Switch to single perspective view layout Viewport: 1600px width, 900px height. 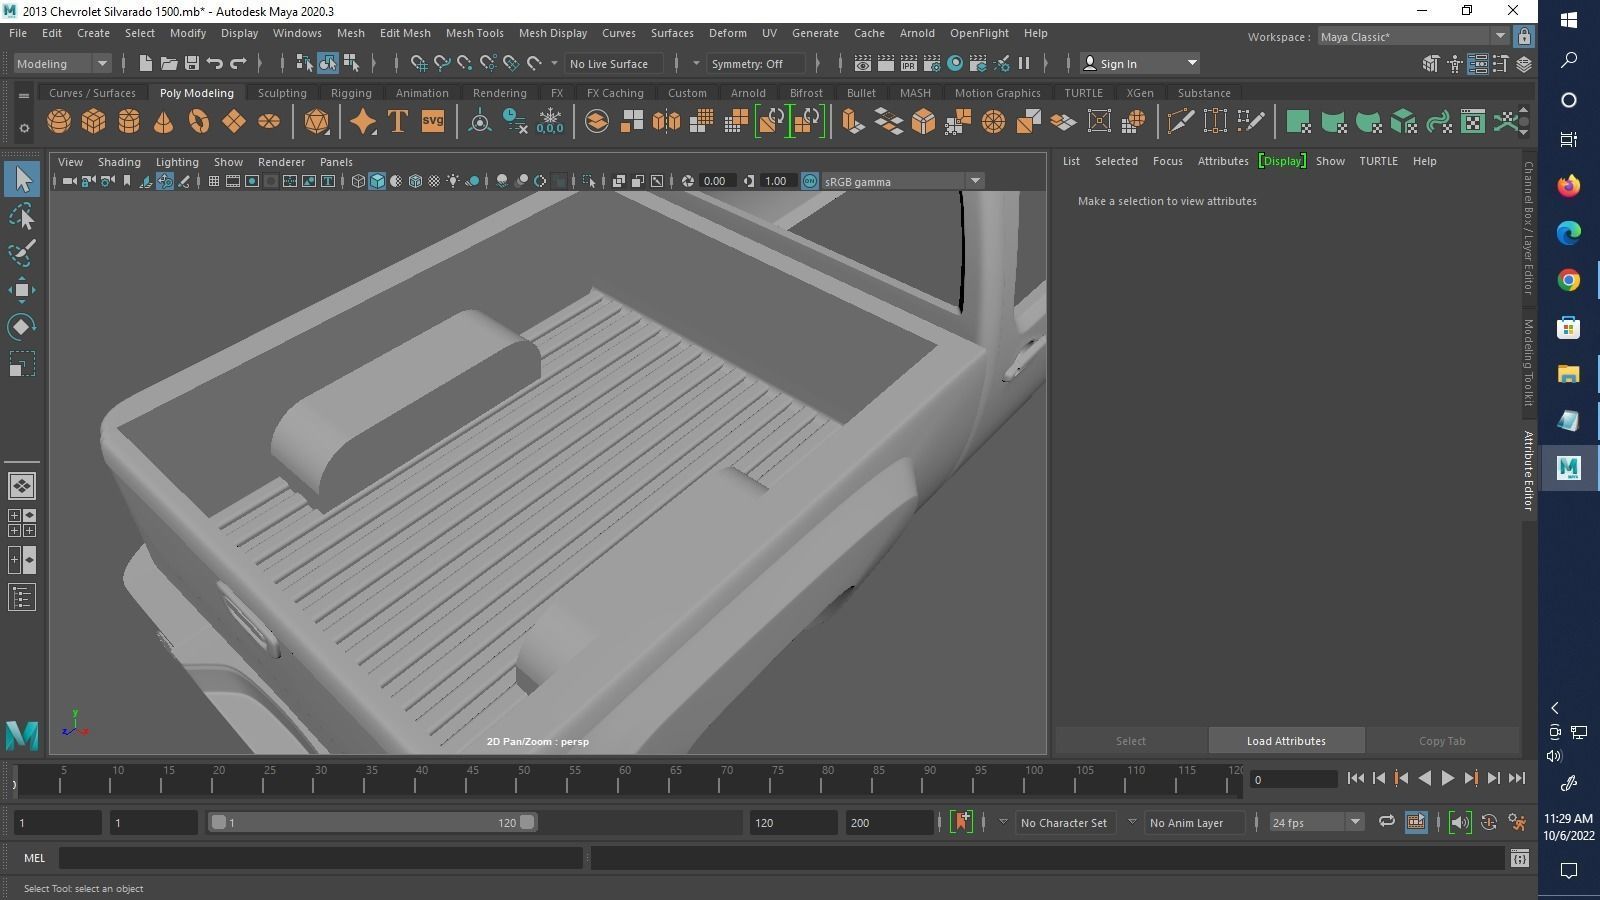point(21,486)
